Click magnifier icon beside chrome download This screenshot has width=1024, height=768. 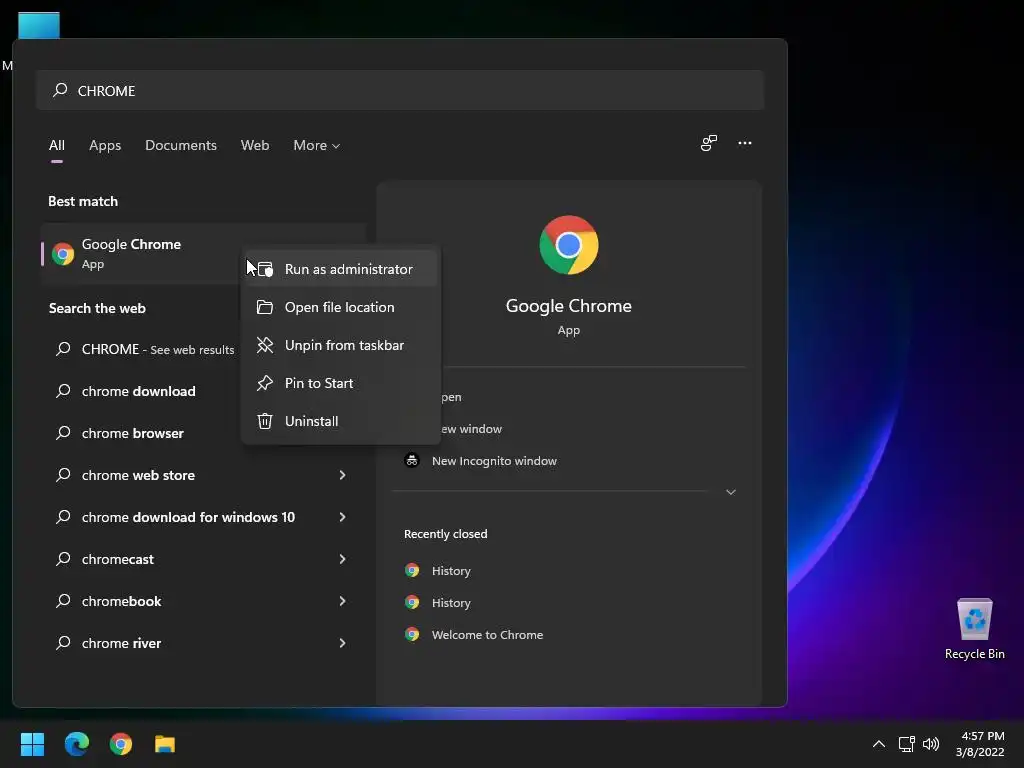coord(63,391)
